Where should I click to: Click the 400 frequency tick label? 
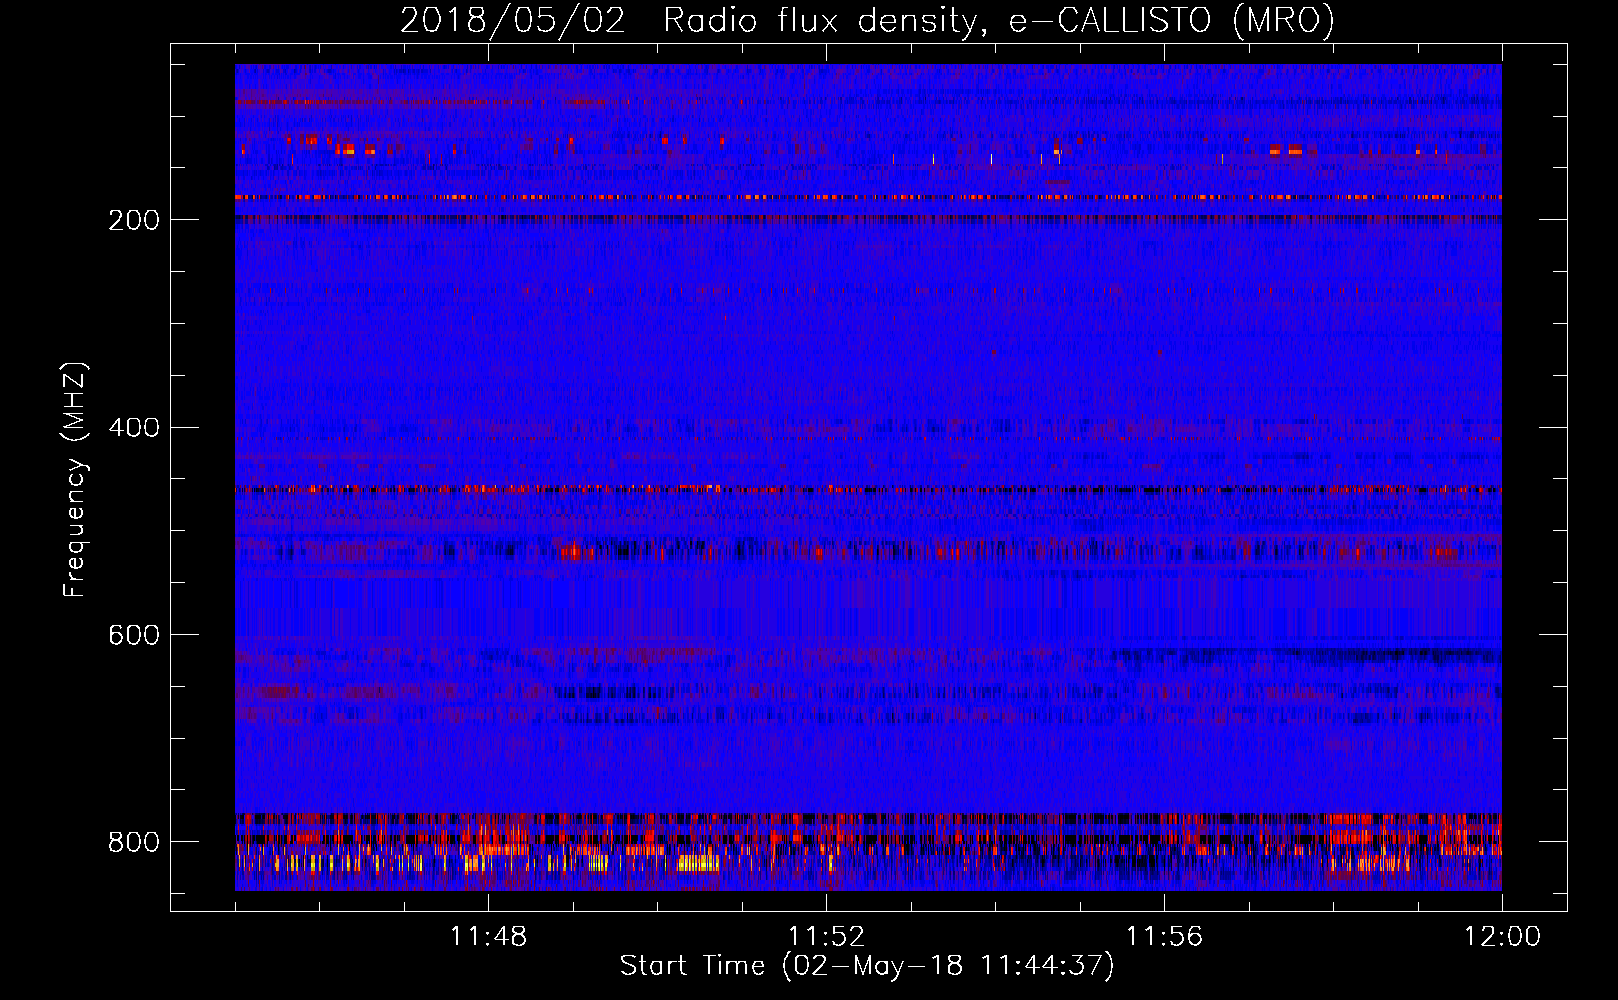134,428
